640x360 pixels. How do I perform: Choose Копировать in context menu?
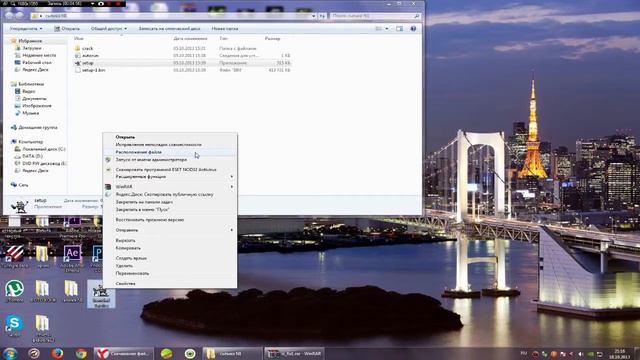(170, 248)
